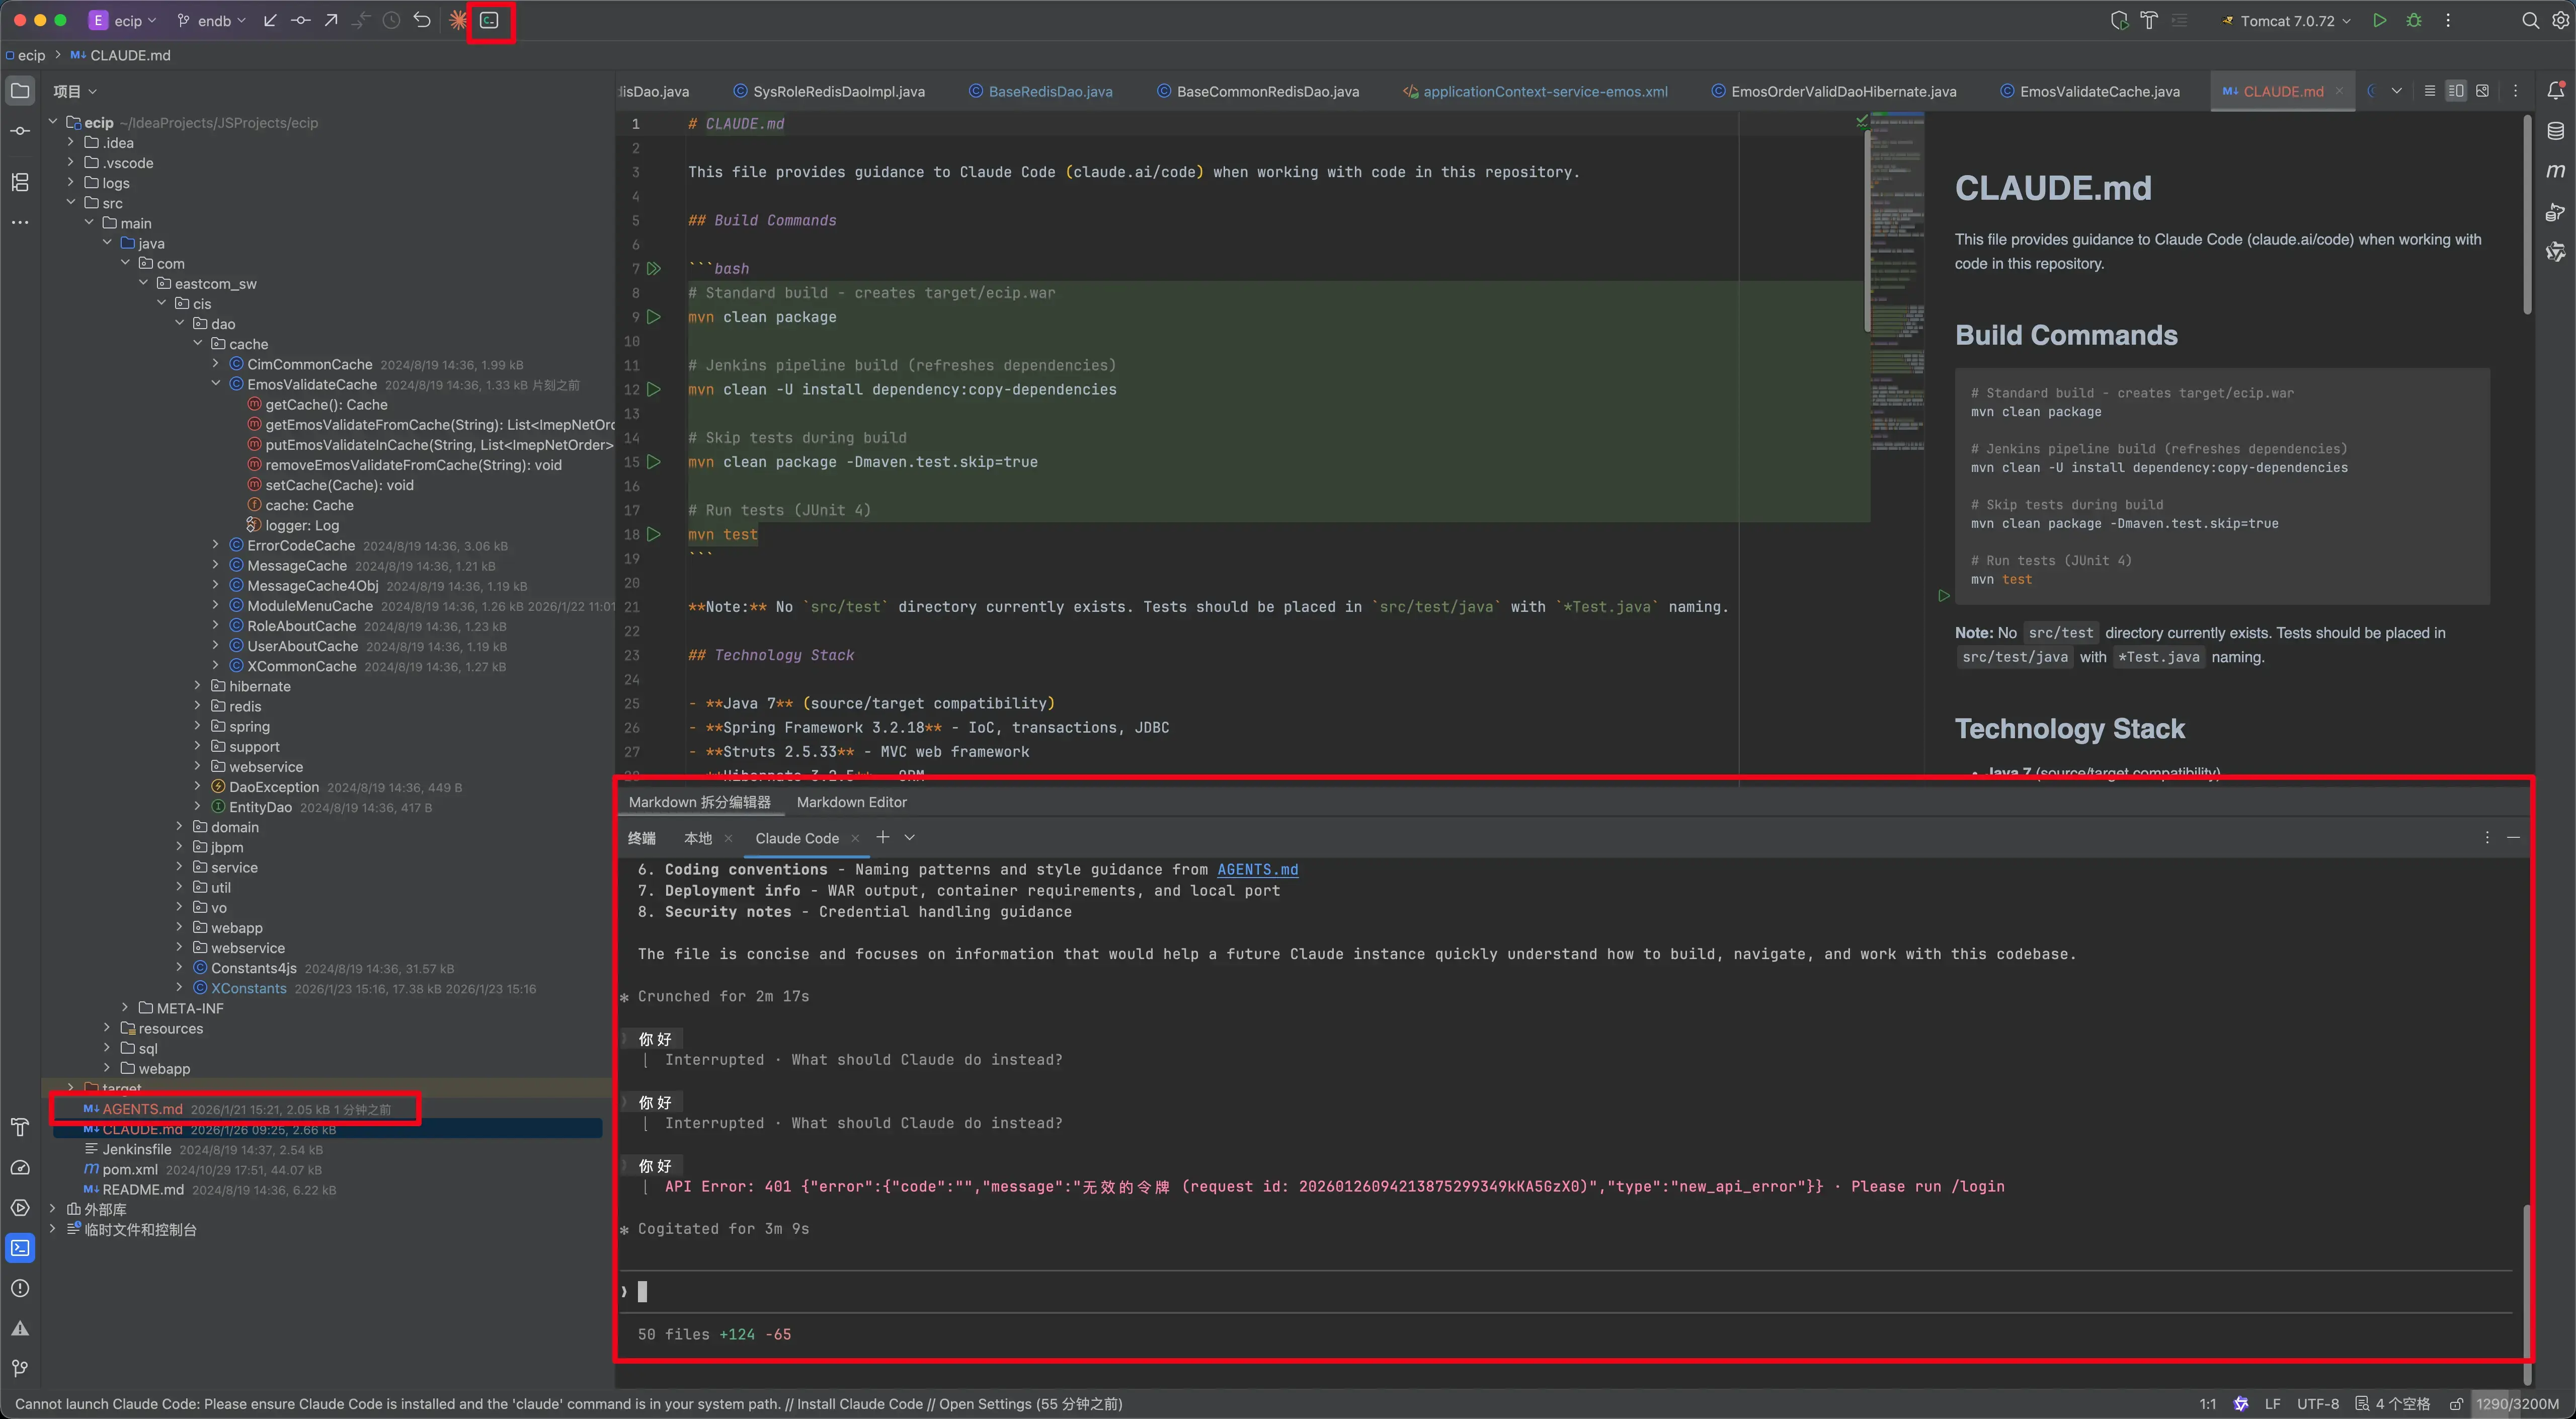The width and height of the screenshot is (2576, 1419).
Task: Open the Terminal tool window
Action: coord(20,1247)
